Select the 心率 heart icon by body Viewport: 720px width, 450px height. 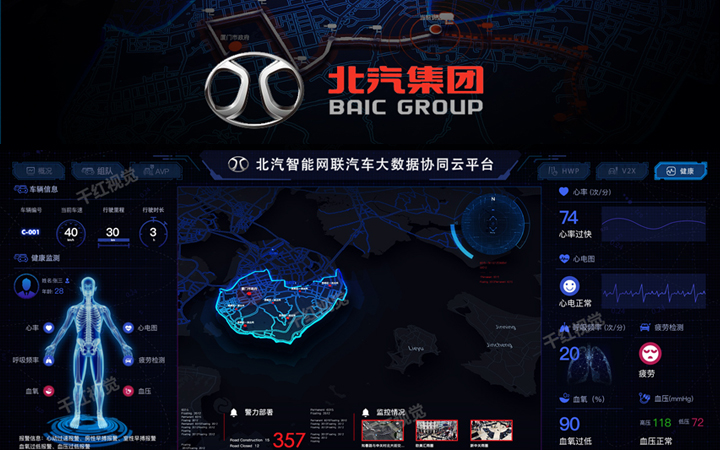[x=49, y=328]
